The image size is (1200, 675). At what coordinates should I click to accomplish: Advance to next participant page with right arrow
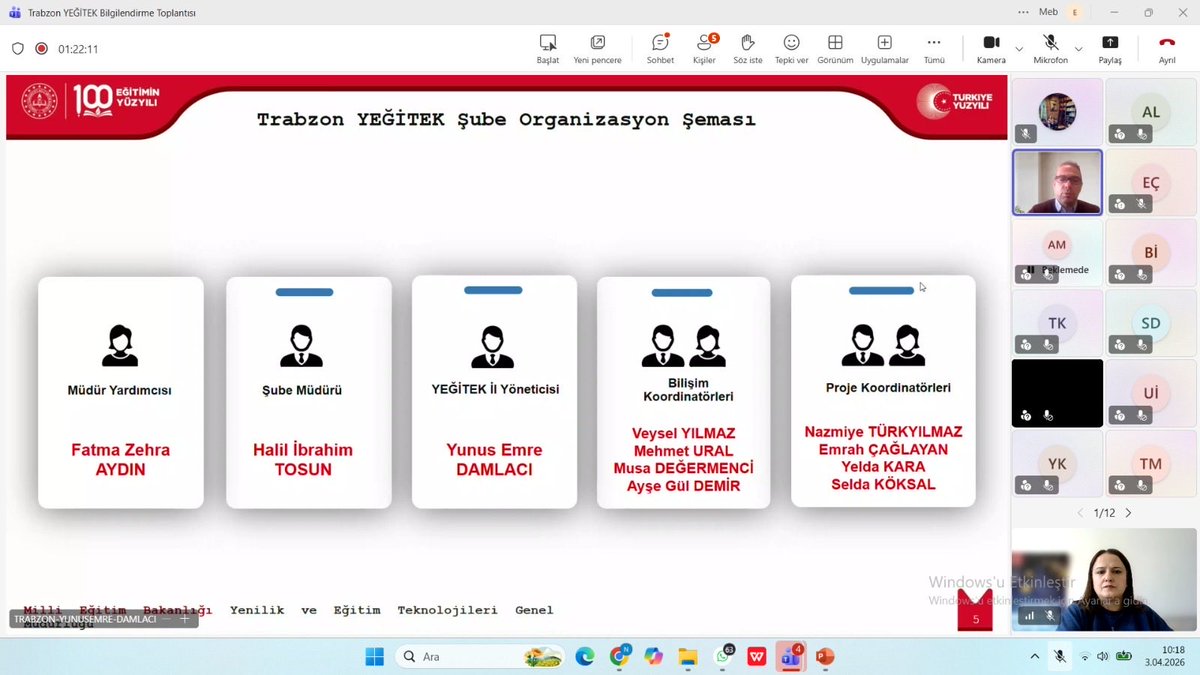(1127, 512)
